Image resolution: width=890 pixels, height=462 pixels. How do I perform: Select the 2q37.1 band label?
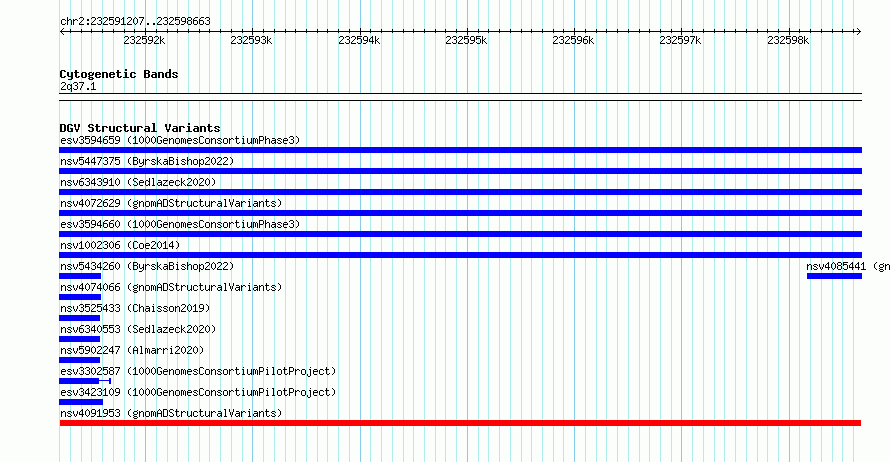(78, 86)
